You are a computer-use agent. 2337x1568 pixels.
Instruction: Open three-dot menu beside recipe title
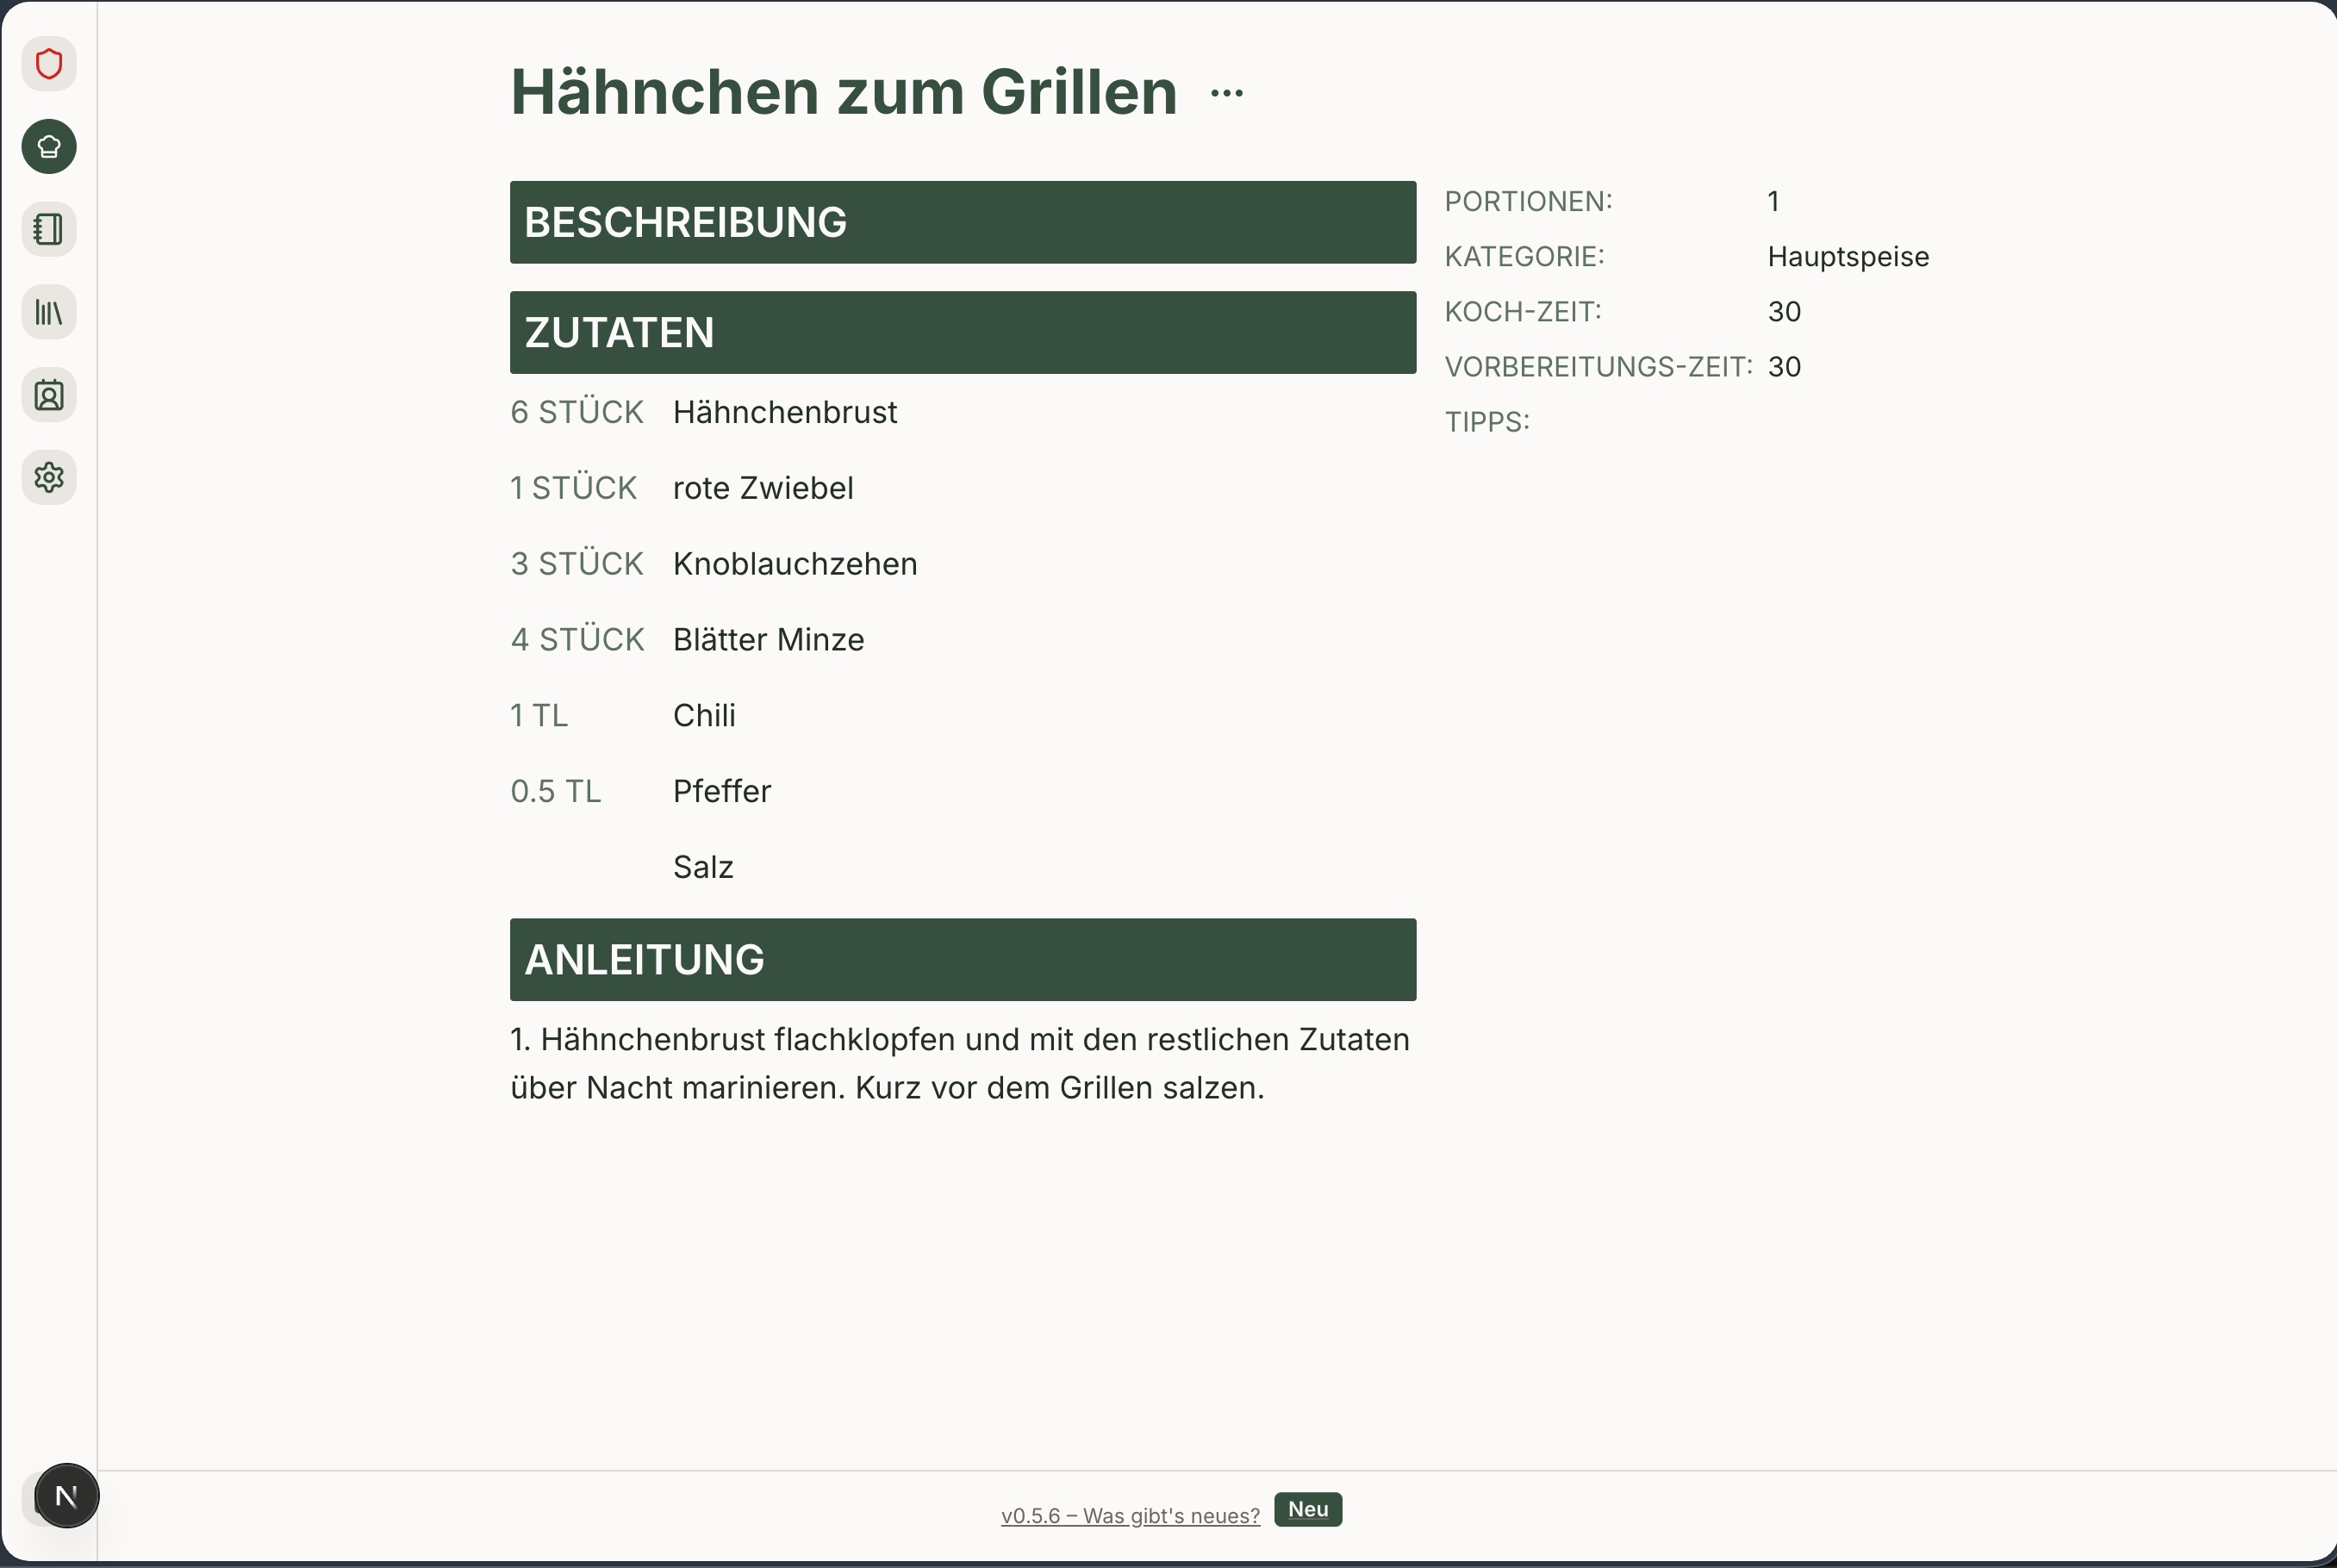[x=1226, y=93]
